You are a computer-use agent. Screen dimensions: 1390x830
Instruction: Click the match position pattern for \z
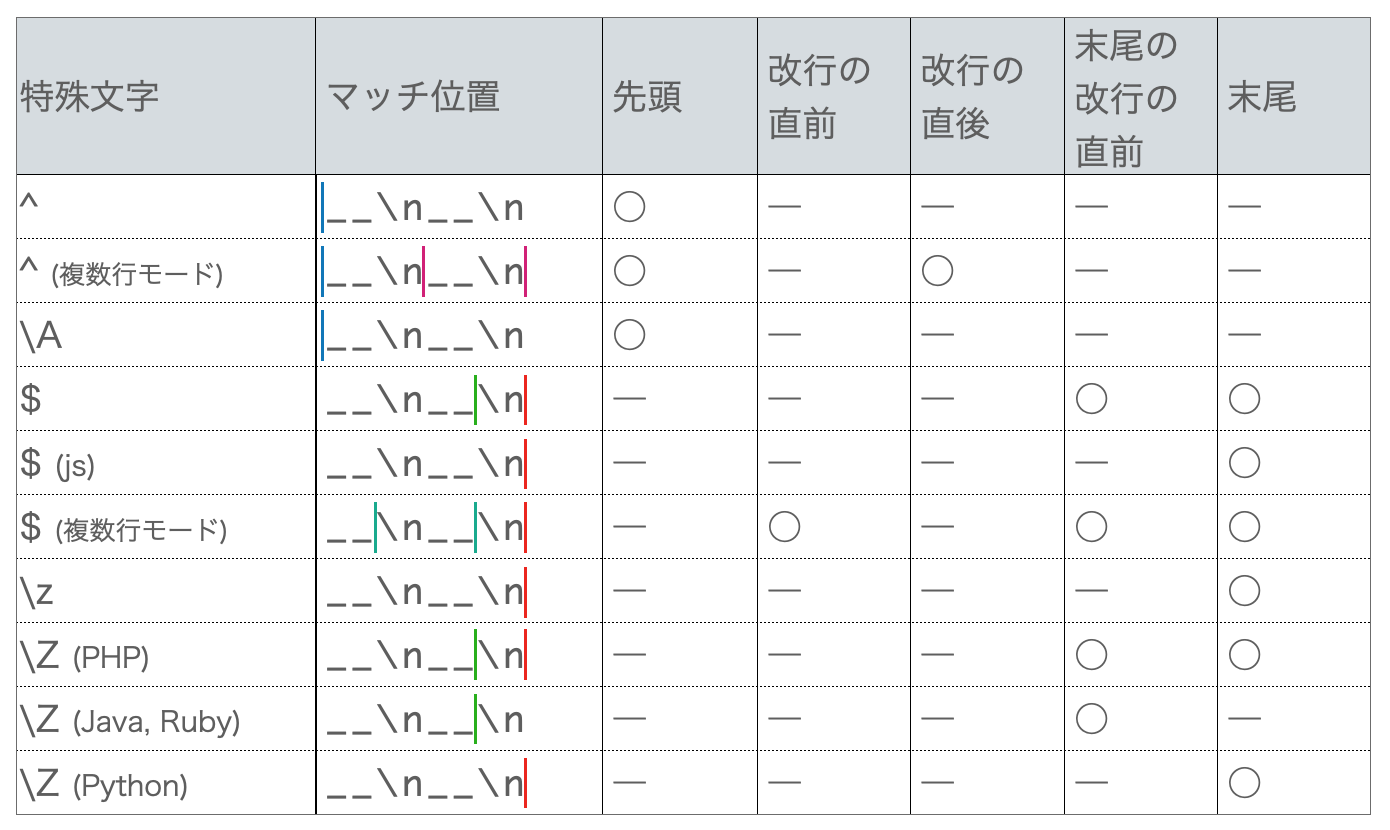[426, 593]
